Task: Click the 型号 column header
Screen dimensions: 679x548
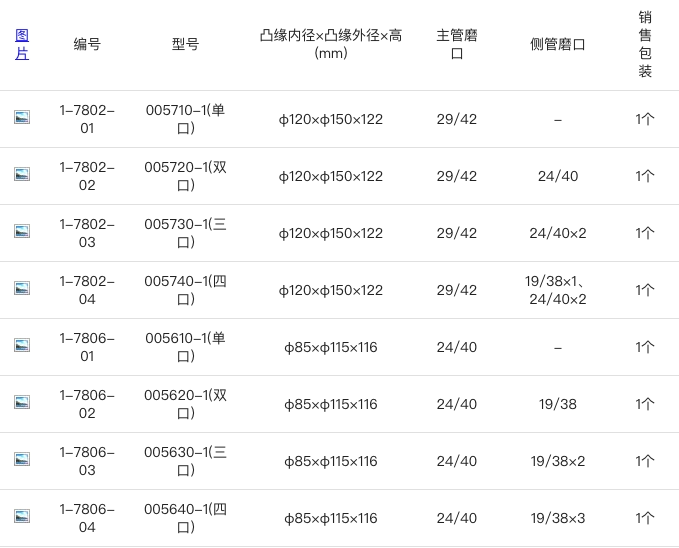Action: [185, 44]
